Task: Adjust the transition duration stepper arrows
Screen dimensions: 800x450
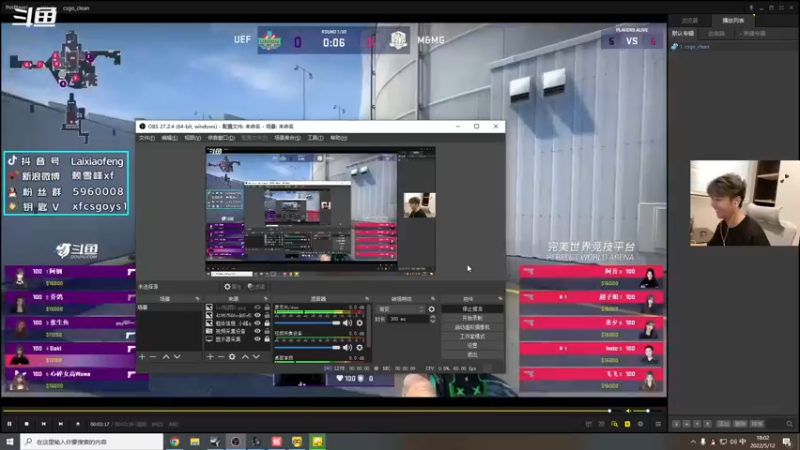Action: click(x=433, y=319)
